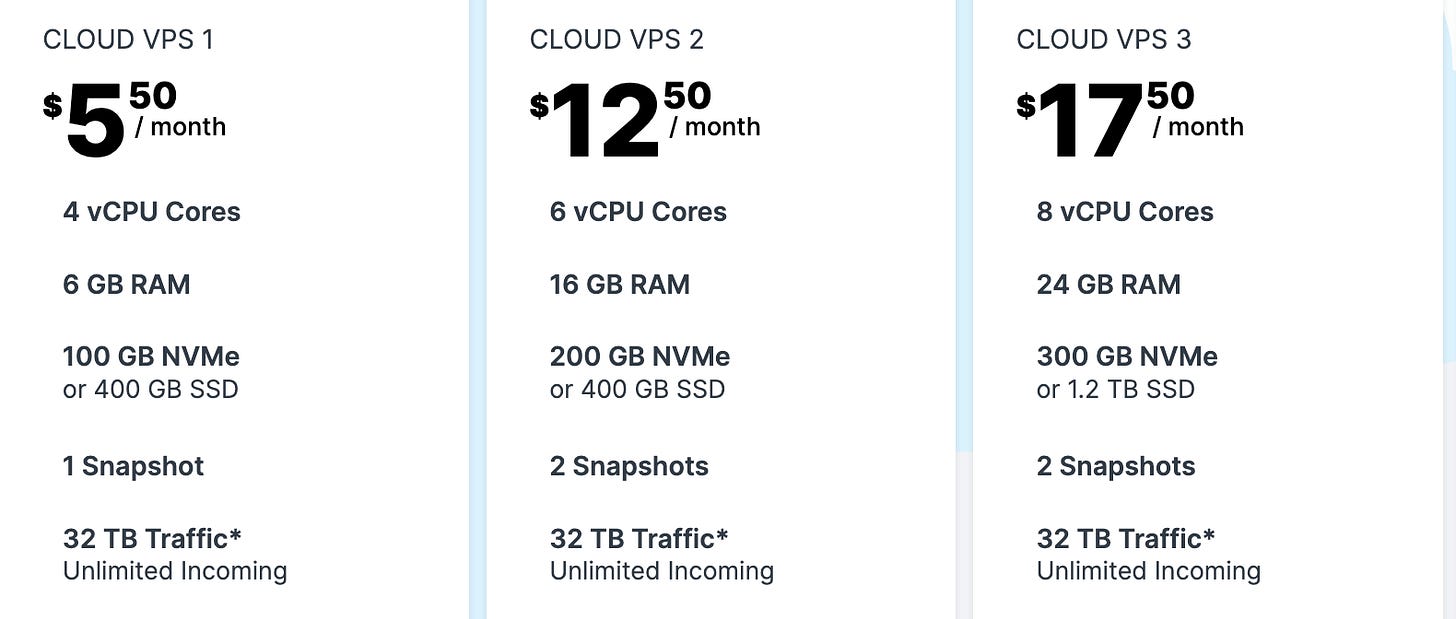1456x619 pixels.
Task: Select the $17.50 per month price
Action: pos(1130,120)
